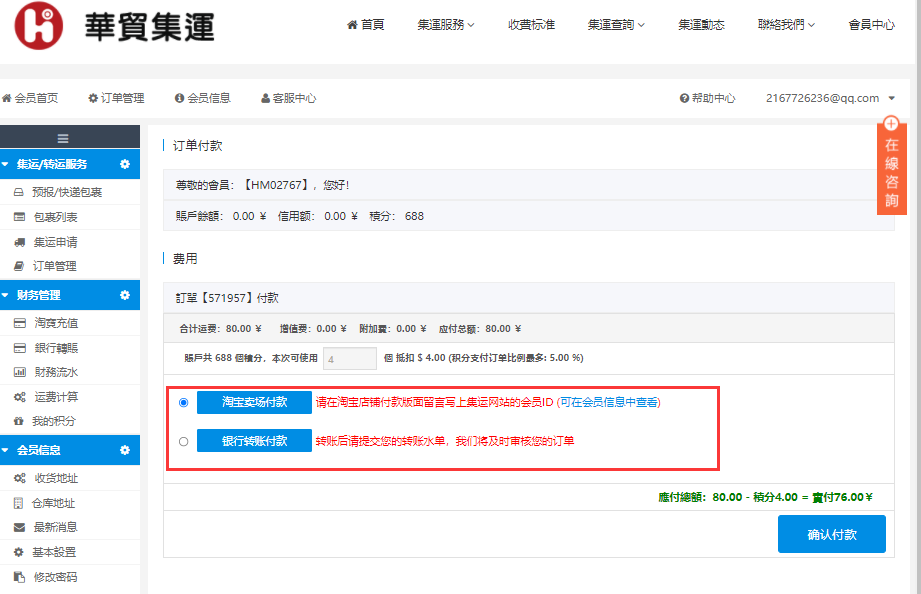Click the 确认付款 confirm payment button
Viewport: 921px width, 594px height.
pos(831,534)
